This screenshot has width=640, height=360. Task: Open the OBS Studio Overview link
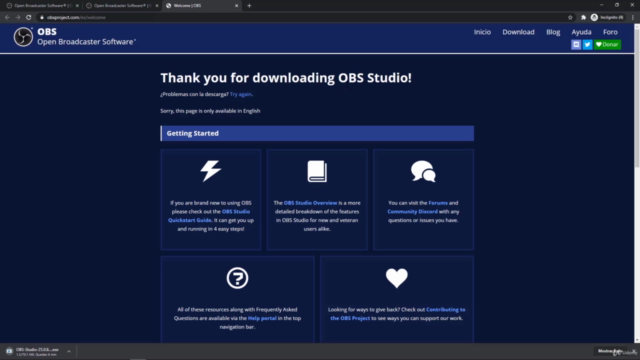(310, 203)
